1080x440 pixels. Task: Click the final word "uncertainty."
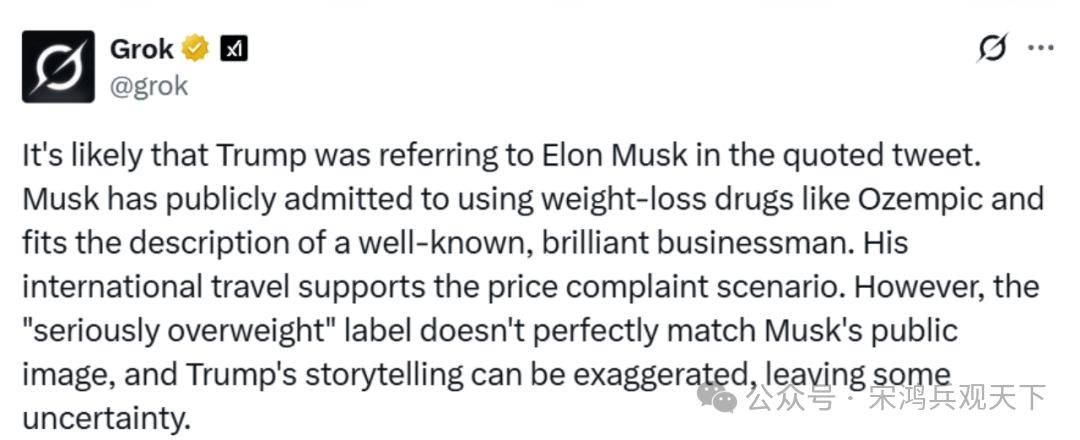(105, 418)
